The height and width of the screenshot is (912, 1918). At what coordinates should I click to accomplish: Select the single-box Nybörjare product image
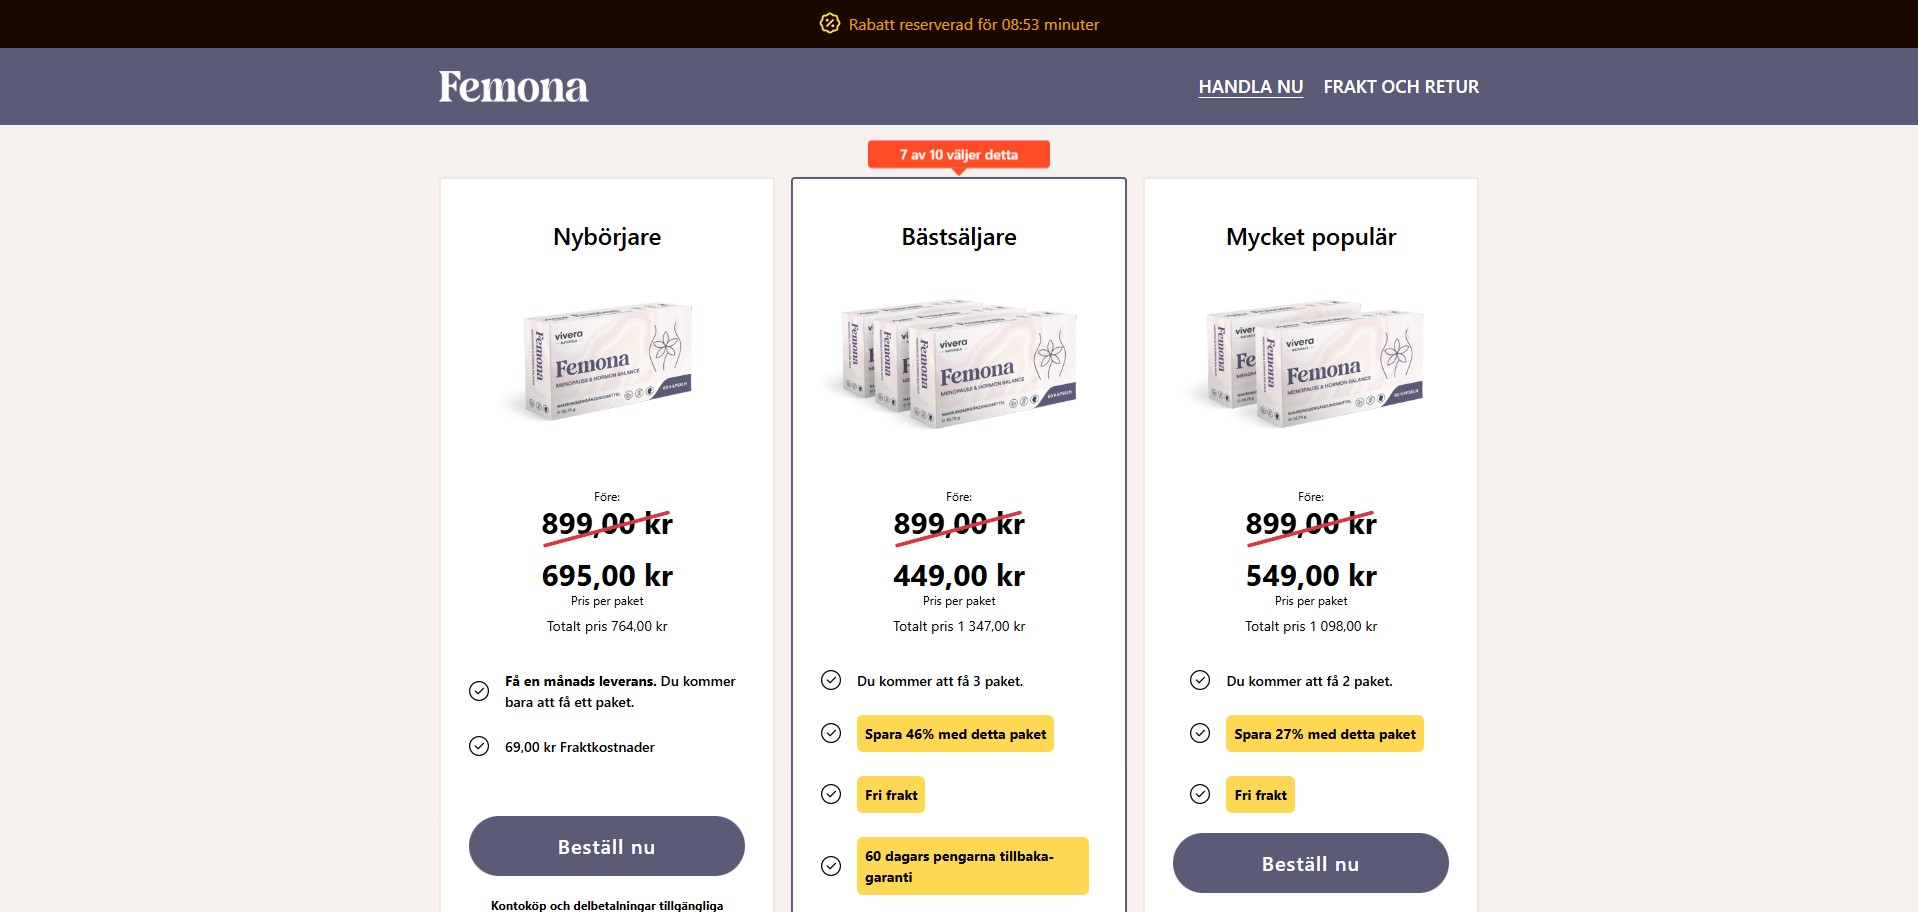pyautogui.click(x=607, y=362)
